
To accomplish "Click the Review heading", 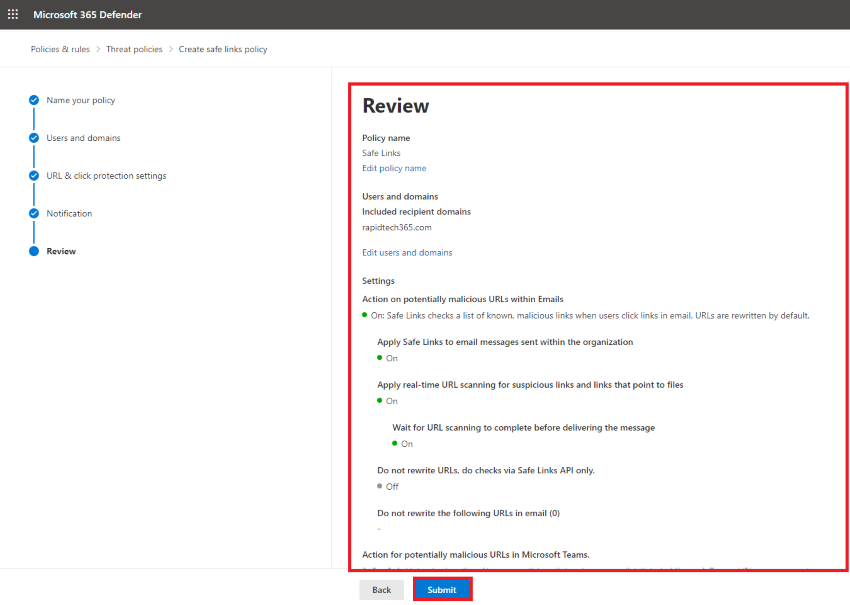I will tap(396, 106).
